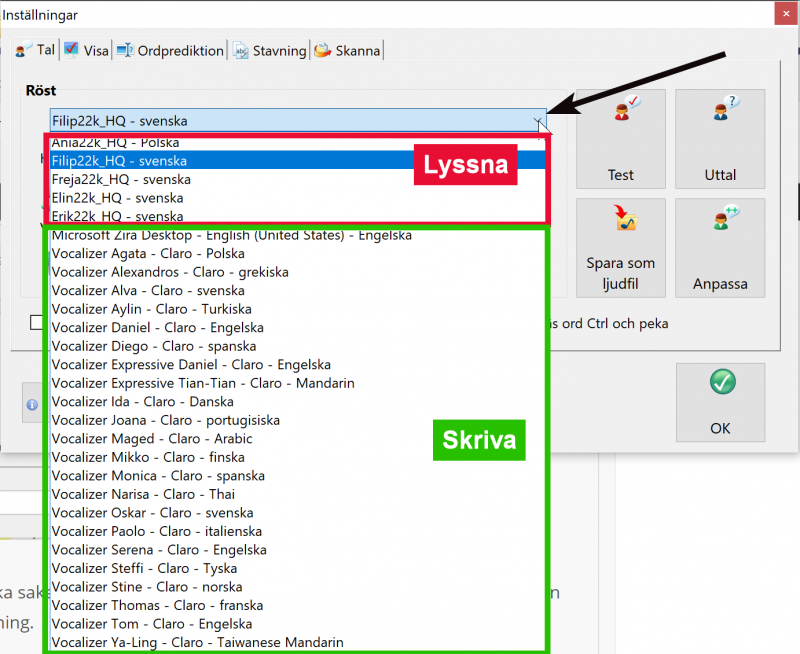Open the Anpassa voice button

(720, 248)
